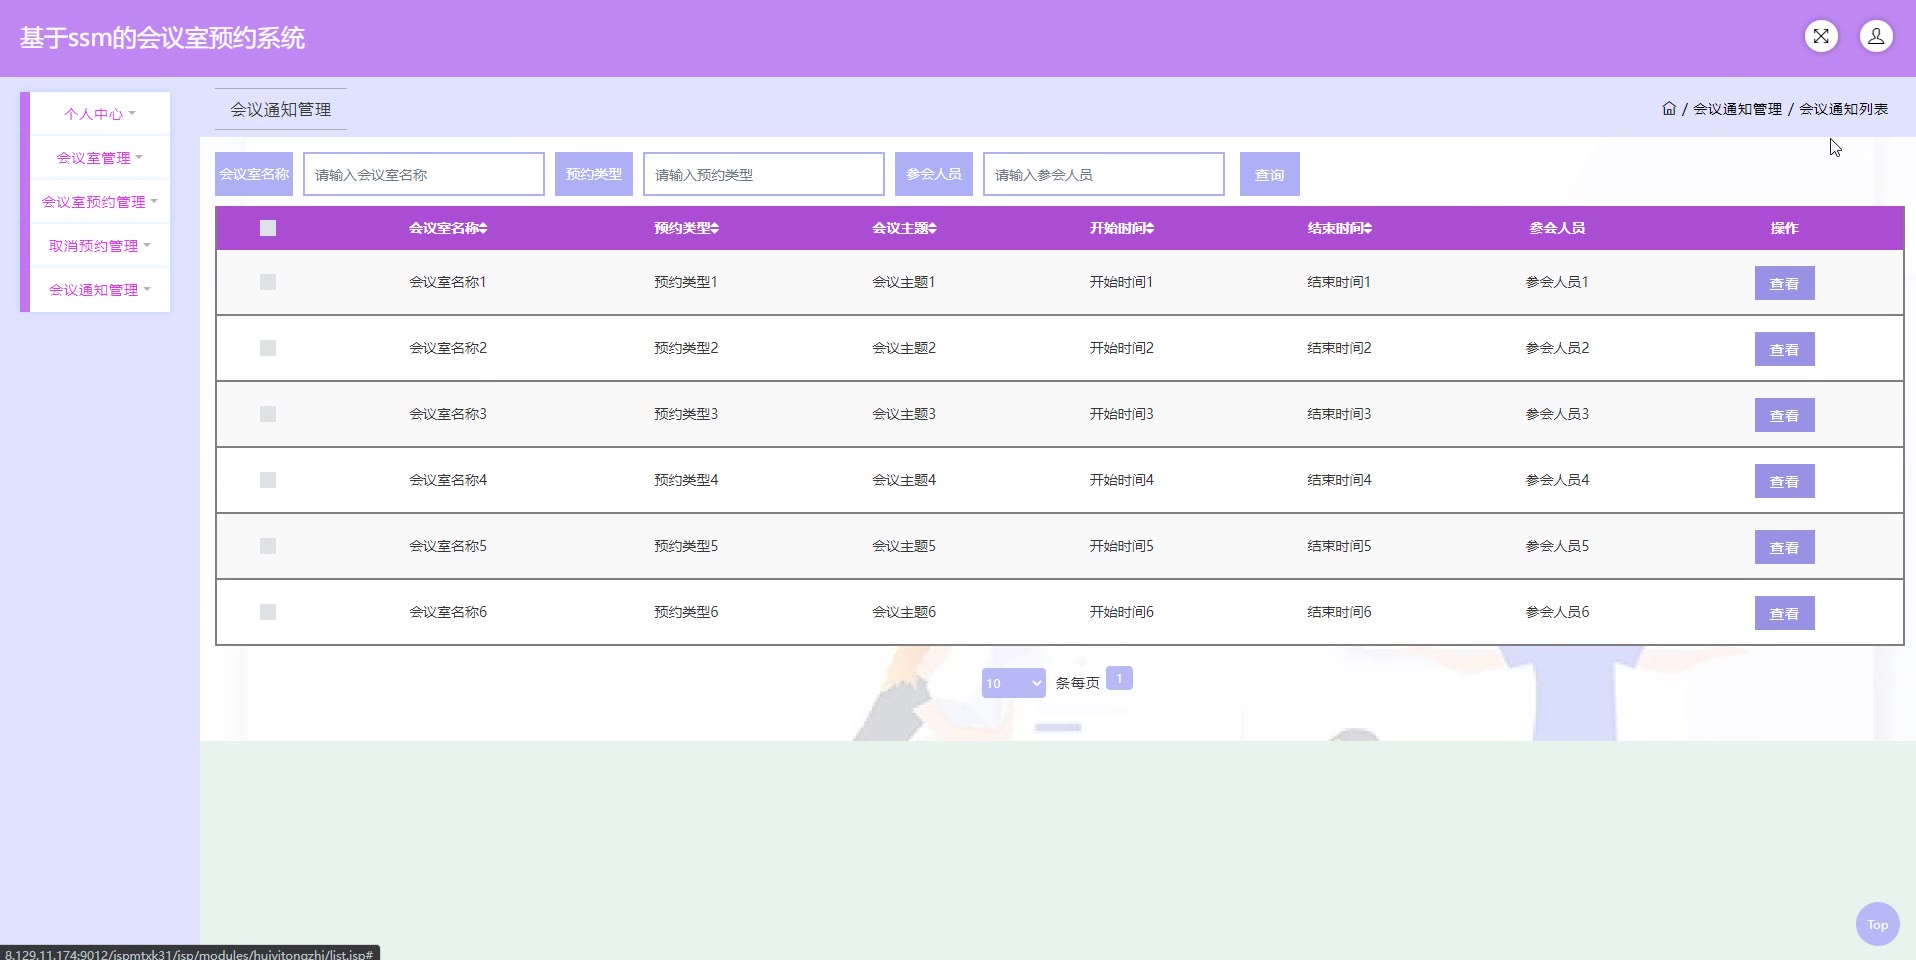View details for 会议室名称6 row
1916x960 pixels.
tap(1784, 613)
